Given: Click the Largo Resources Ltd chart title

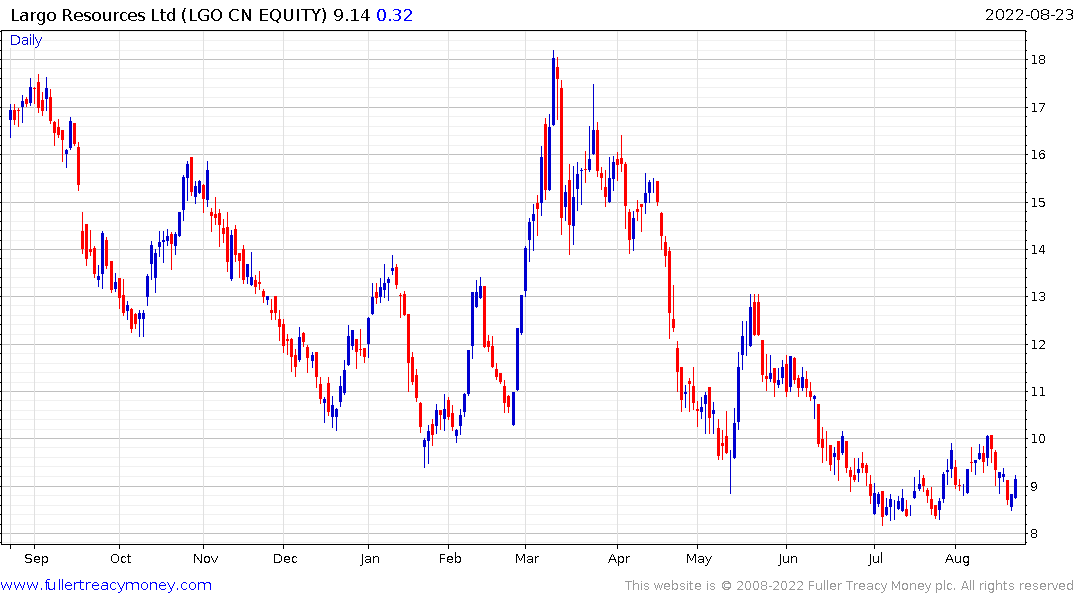Looking at the screenshot, I should click(169, 15).
